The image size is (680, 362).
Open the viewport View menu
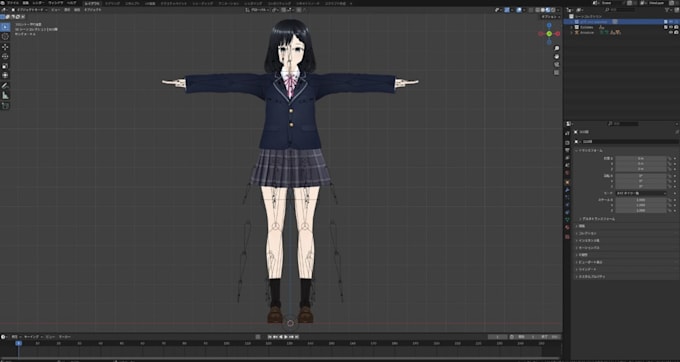[56, 10]
